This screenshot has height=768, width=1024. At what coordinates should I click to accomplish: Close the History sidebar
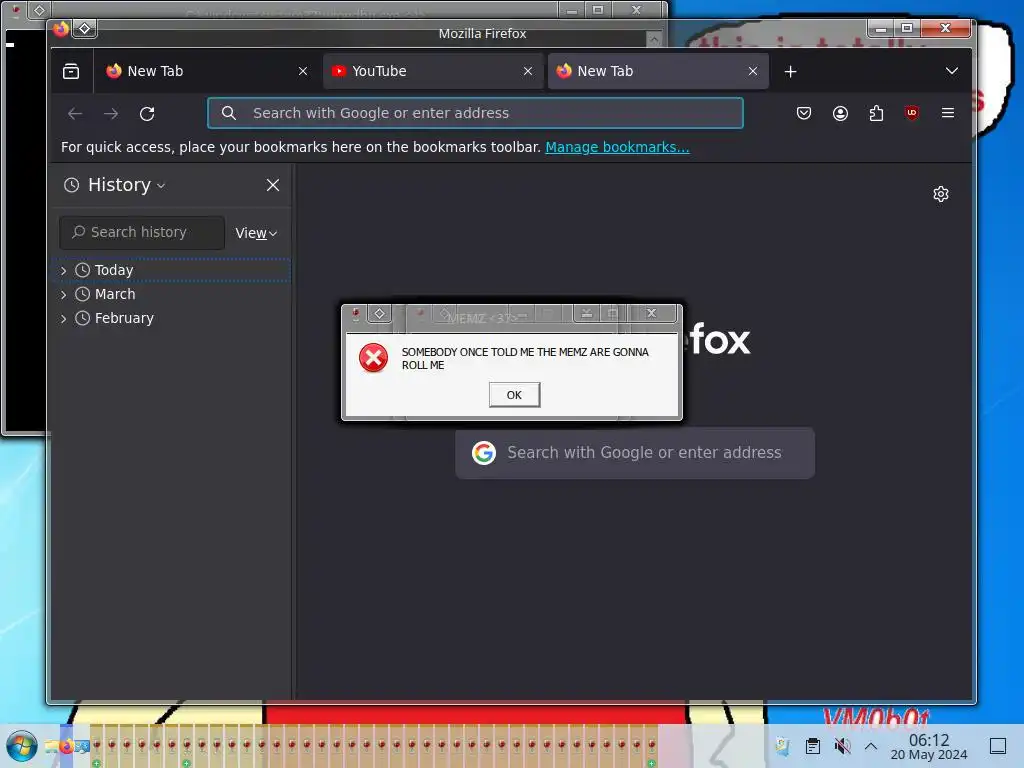point(273,185)
